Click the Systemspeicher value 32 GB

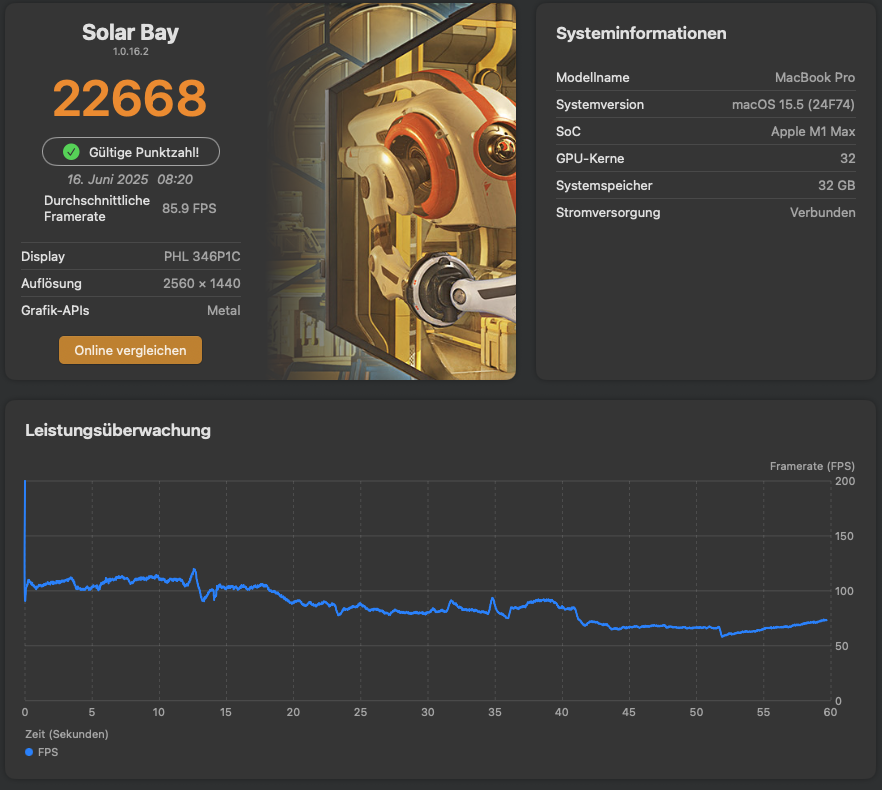(836, 186)
